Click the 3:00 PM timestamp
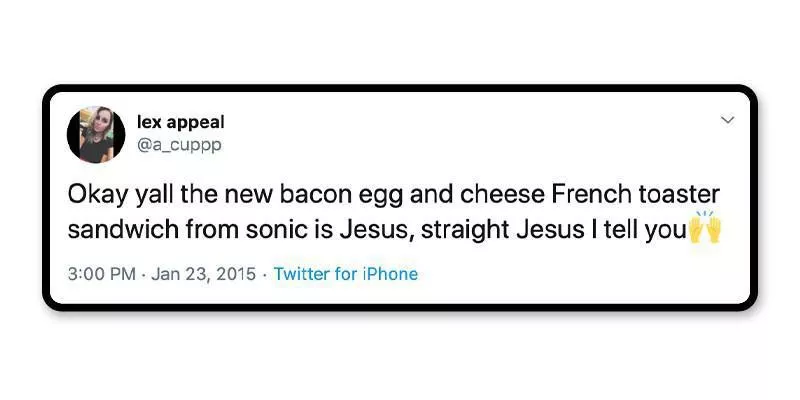800x400 pixels. click(100, 274)
